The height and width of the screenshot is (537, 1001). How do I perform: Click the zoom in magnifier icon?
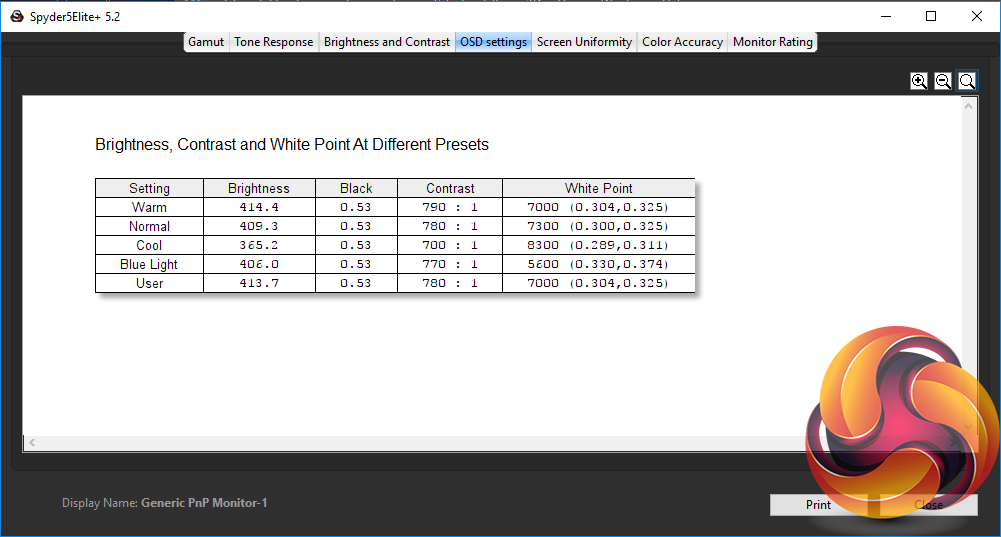(919, 81)
